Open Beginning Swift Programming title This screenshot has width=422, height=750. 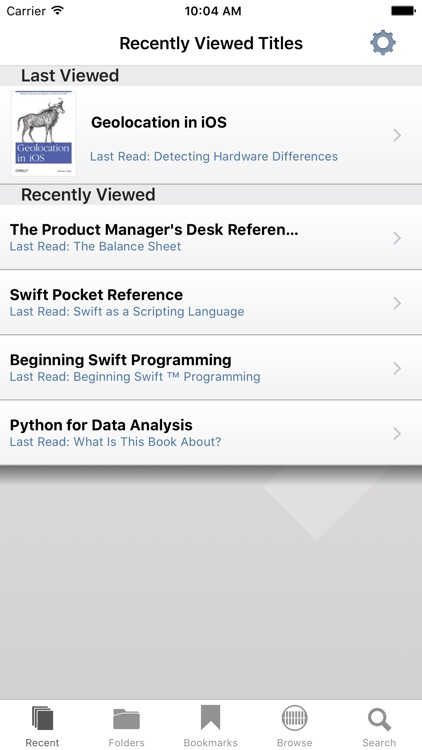pos(121,360)
